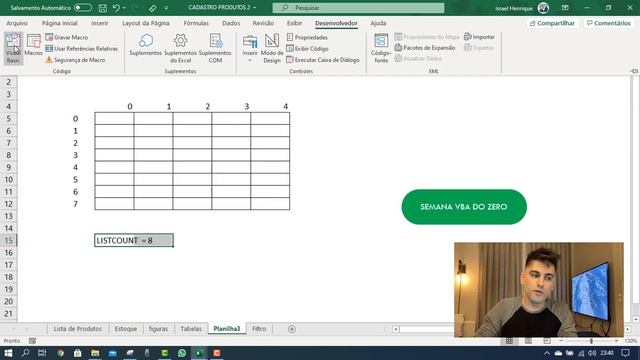Viewport: 640px width, 360px height.
Task: Select the LISTCOUNT = 8 cell
Action: pos(134,240)
